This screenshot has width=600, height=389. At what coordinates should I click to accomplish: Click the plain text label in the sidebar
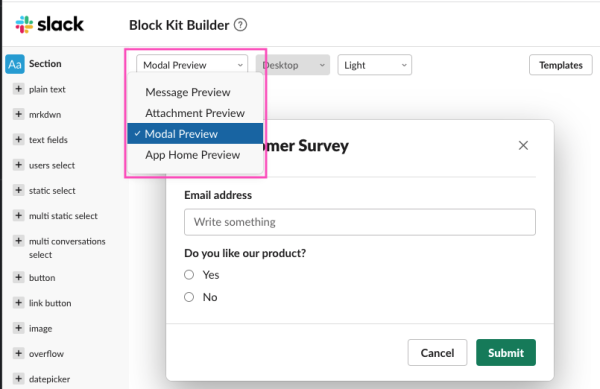(47, 89)
